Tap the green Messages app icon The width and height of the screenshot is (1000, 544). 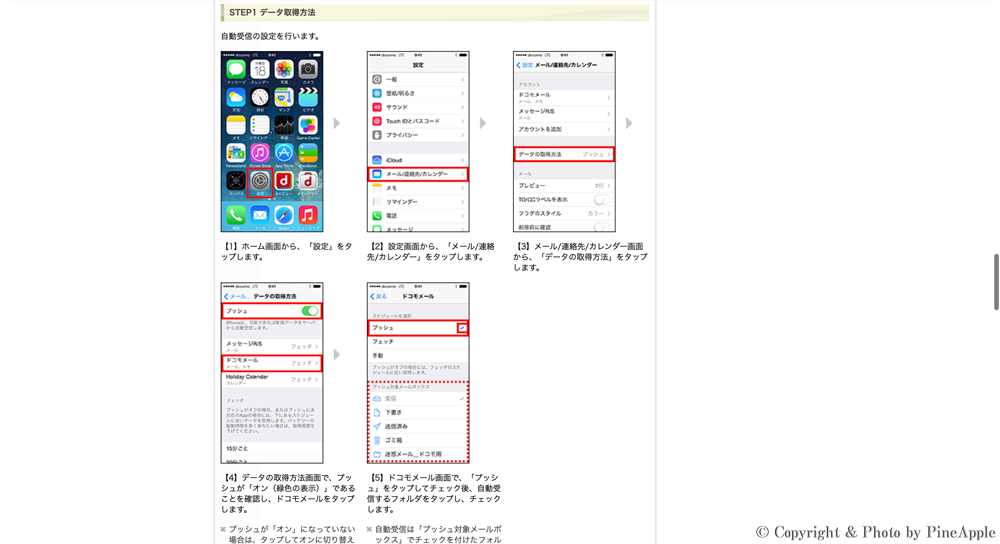(235, 69)
